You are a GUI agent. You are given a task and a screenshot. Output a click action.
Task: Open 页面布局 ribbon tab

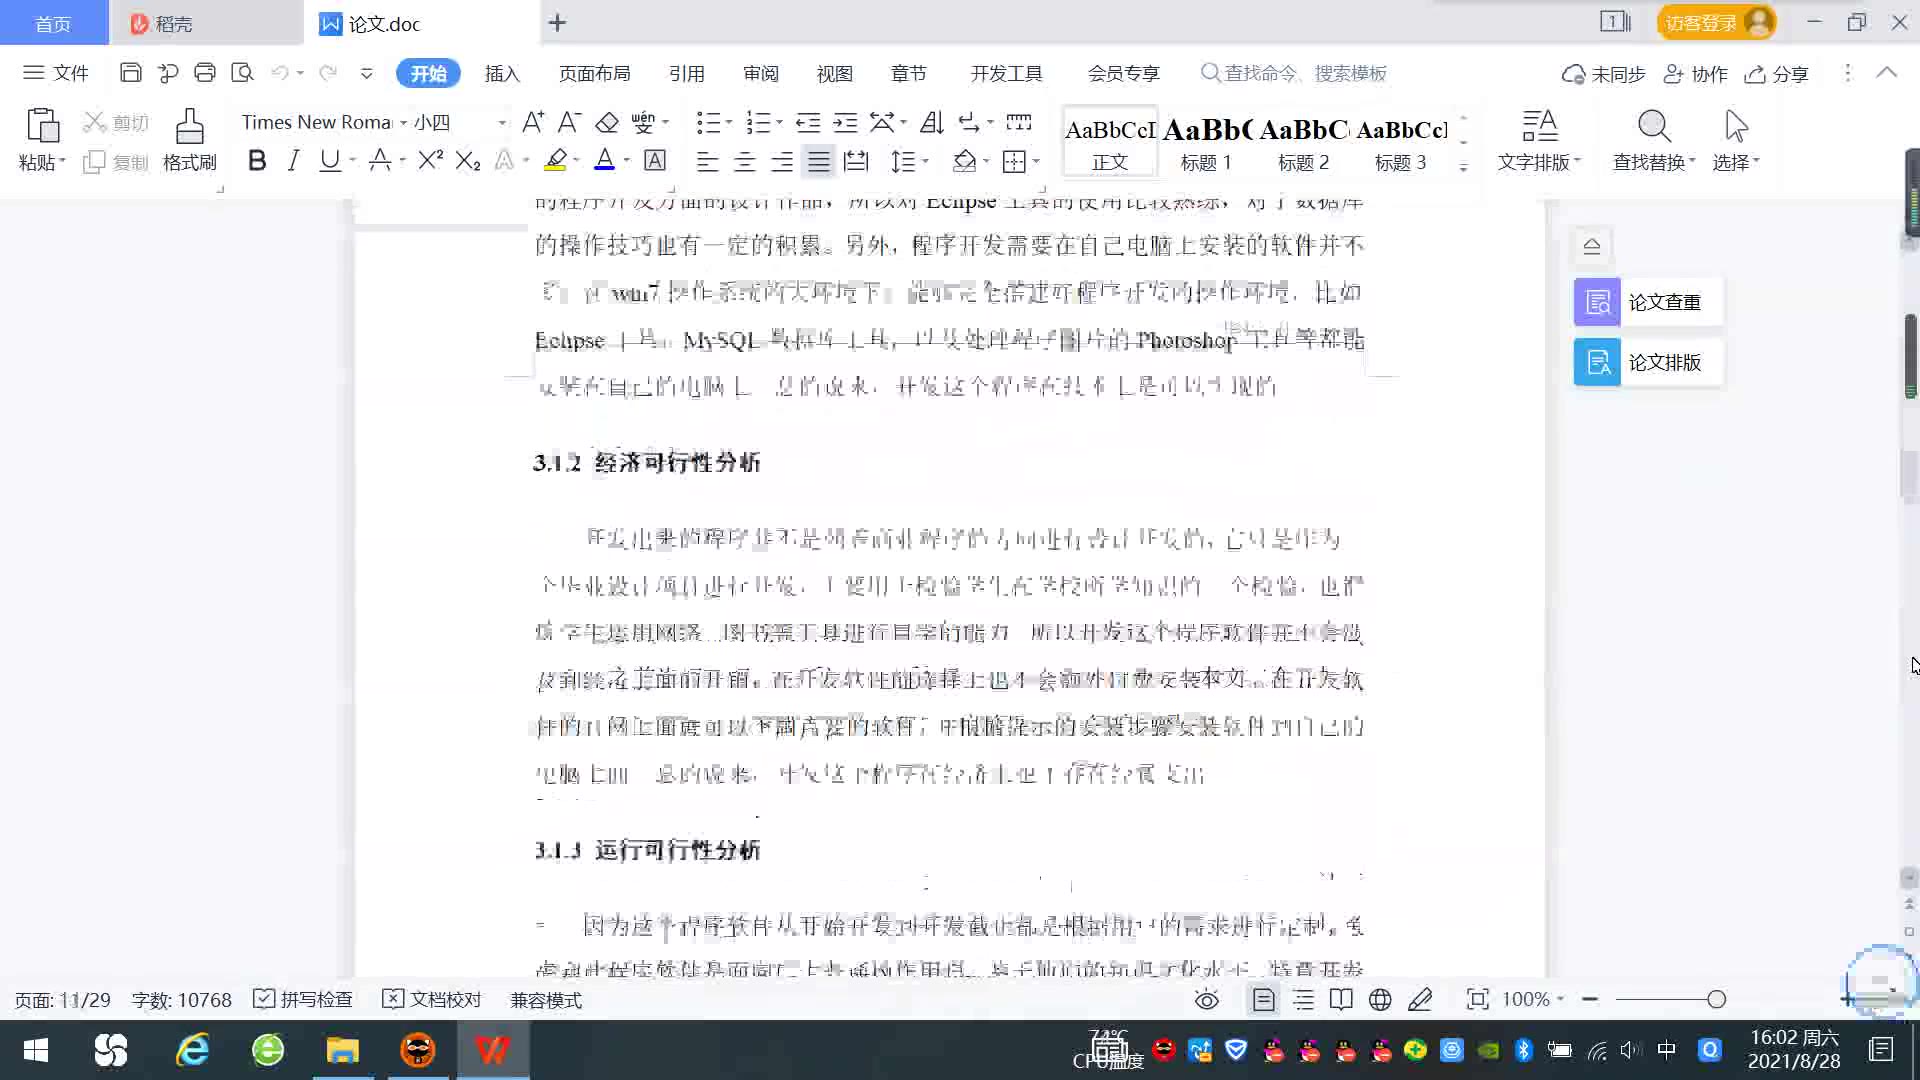pos(594,73)
